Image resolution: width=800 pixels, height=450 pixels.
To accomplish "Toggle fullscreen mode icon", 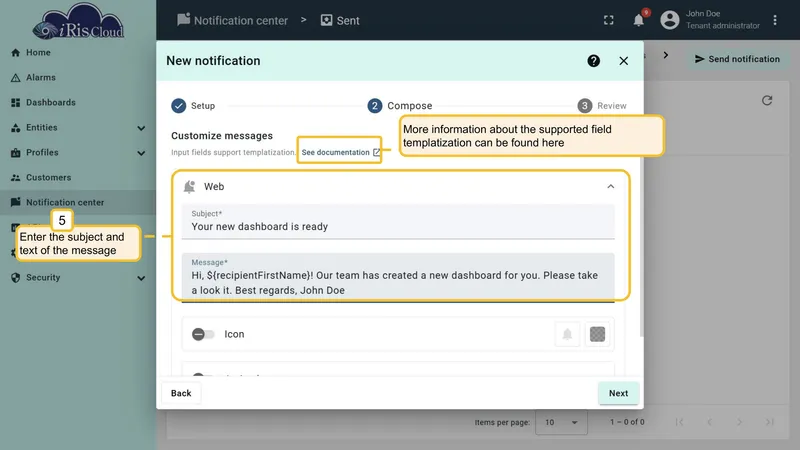I will (x=609, y=20).
